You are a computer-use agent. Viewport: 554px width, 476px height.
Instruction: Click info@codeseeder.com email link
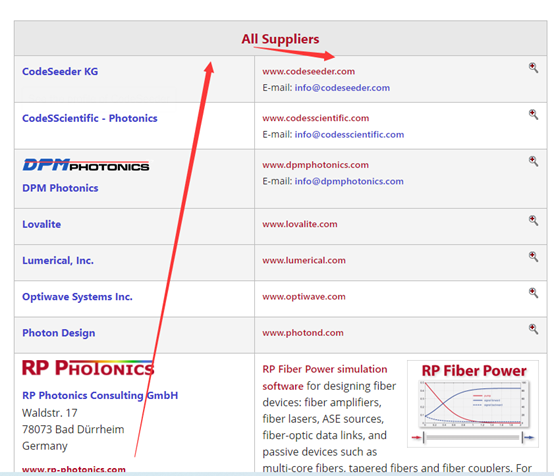pos(342,88)
